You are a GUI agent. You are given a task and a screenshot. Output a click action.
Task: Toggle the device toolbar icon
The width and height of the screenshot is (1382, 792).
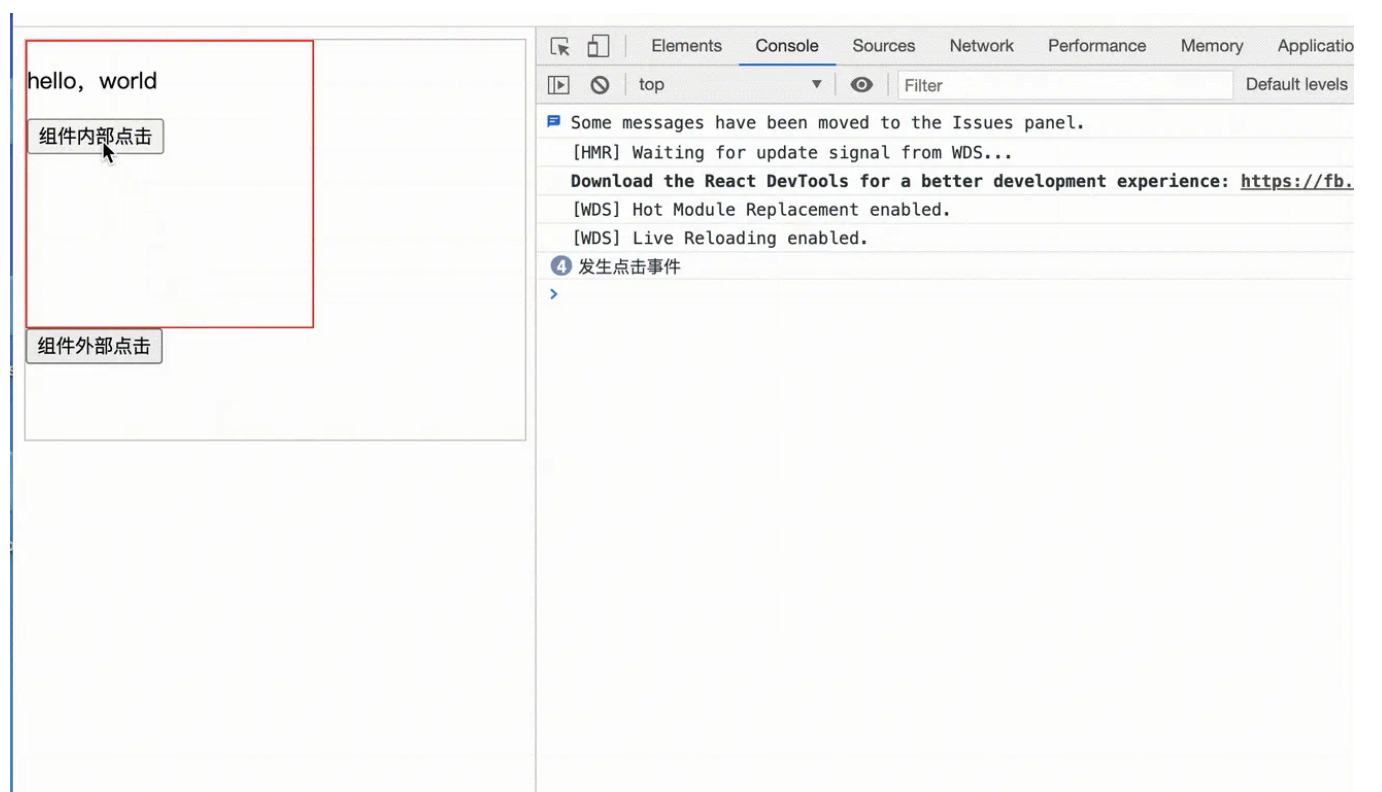[x=598, y=46]
